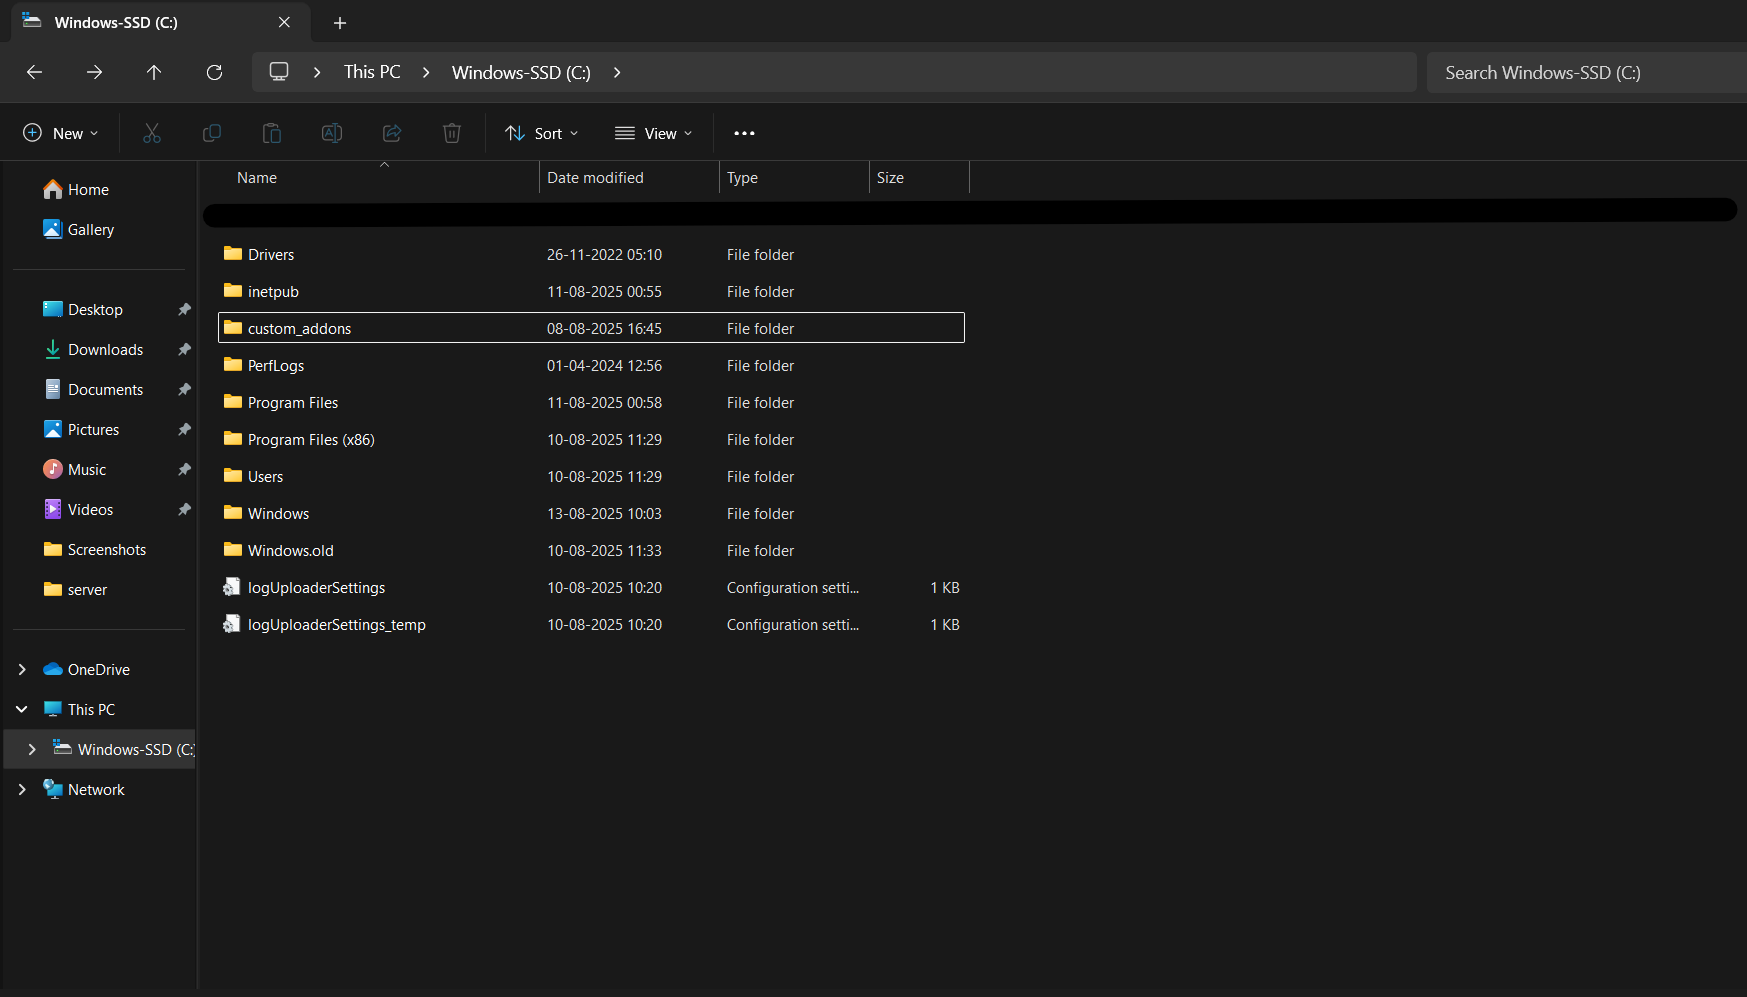The image size is (1747, 997).
Task: Sort by Date modified column header
Action: [x=595, y=178]
